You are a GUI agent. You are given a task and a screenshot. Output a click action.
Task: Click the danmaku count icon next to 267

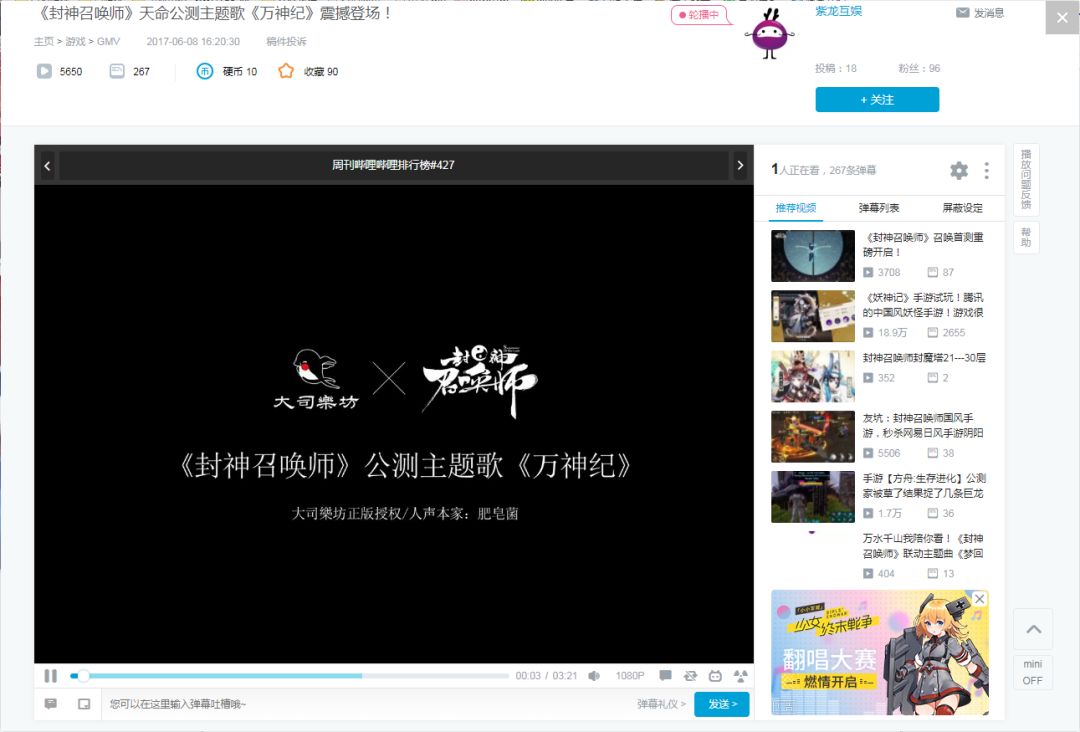tap(117, 71)
